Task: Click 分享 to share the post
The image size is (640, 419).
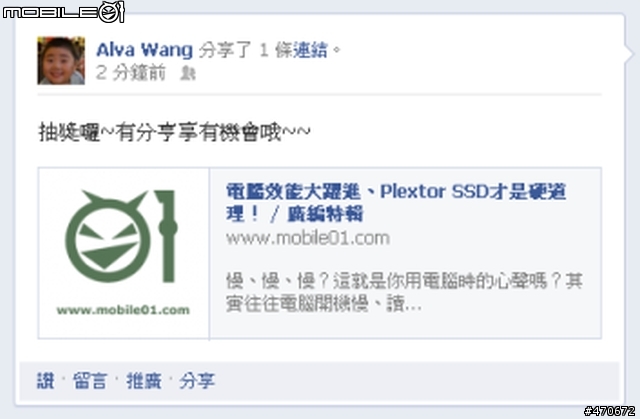Action: point(197,381)
